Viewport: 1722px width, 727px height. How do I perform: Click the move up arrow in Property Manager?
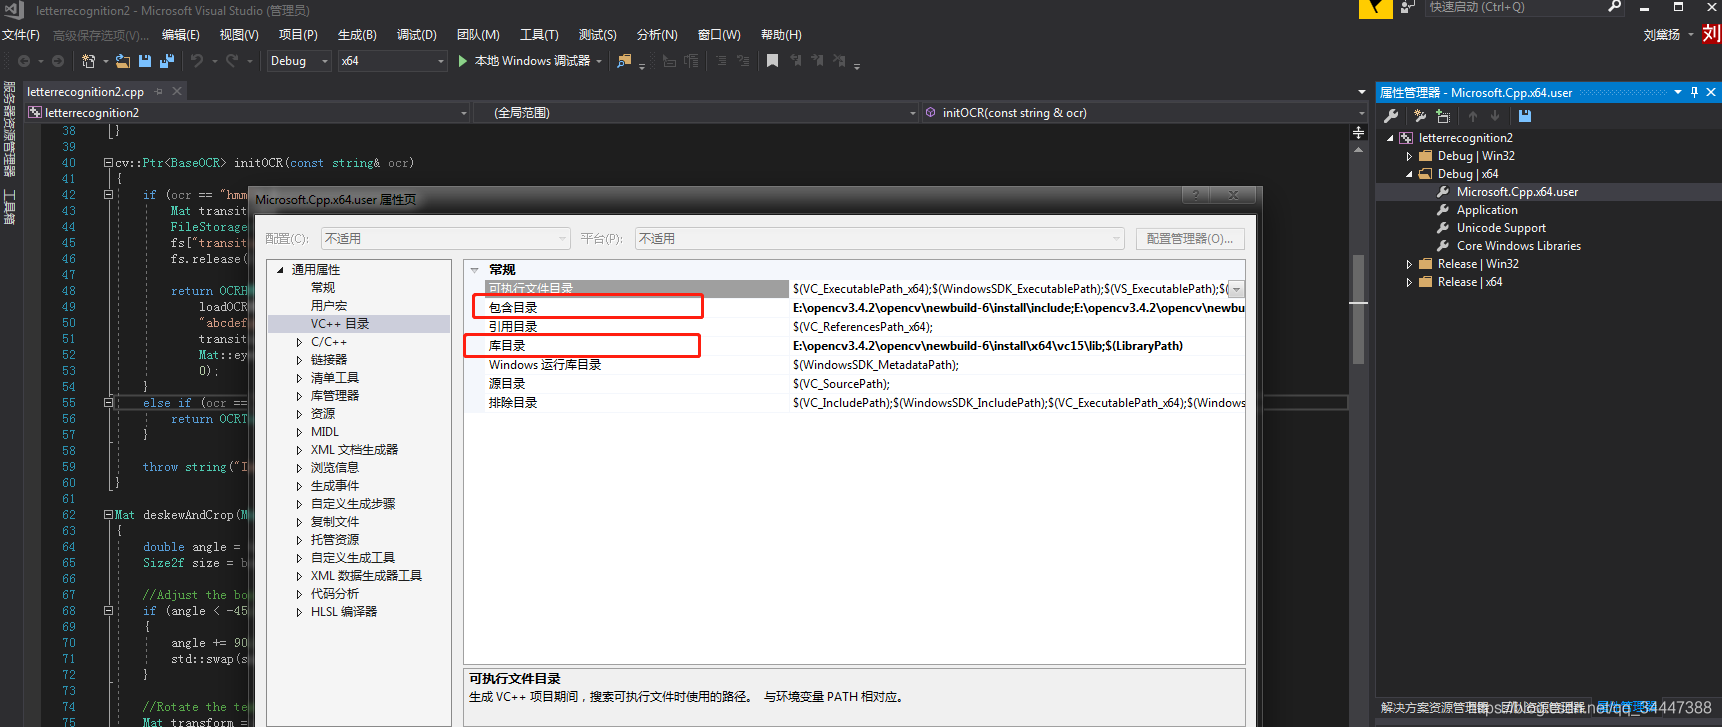[1473, 116]
